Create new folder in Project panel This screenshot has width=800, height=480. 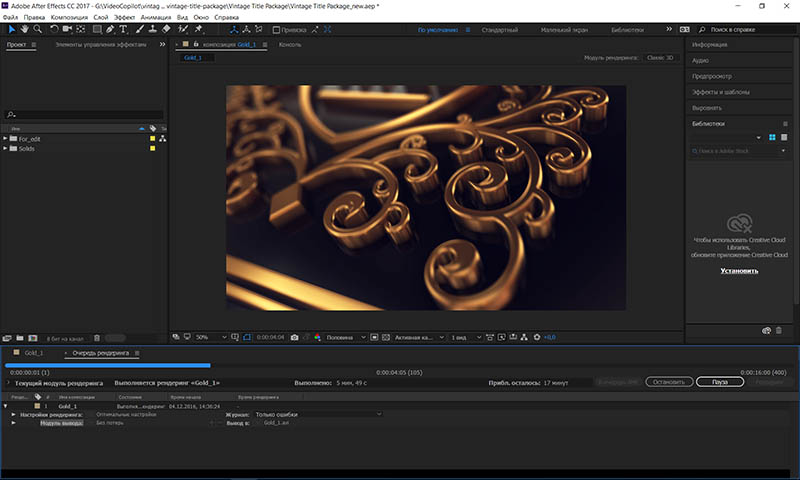pyautogui.click(x=20, y=338)
